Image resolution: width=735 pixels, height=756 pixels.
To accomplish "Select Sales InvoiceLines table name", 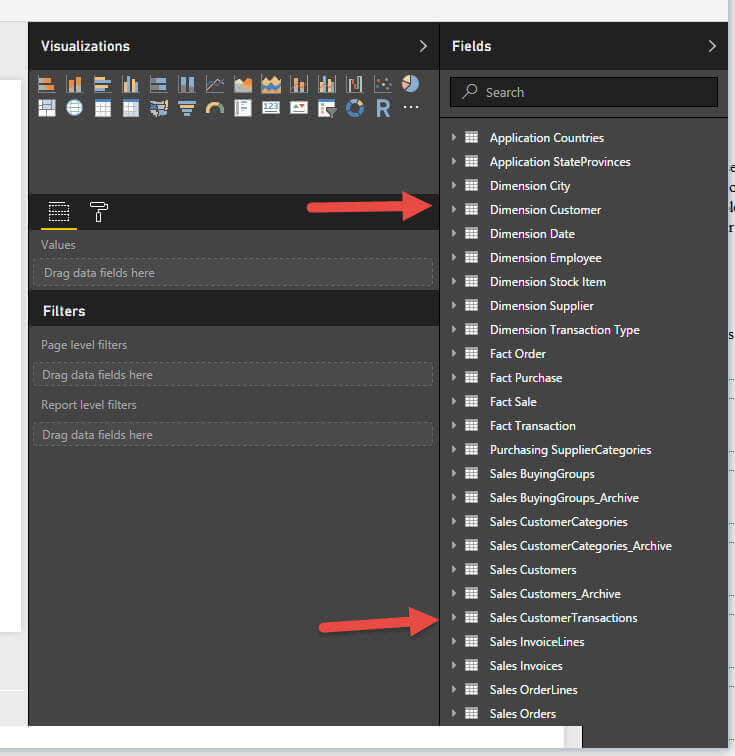I will pos(537,642).
